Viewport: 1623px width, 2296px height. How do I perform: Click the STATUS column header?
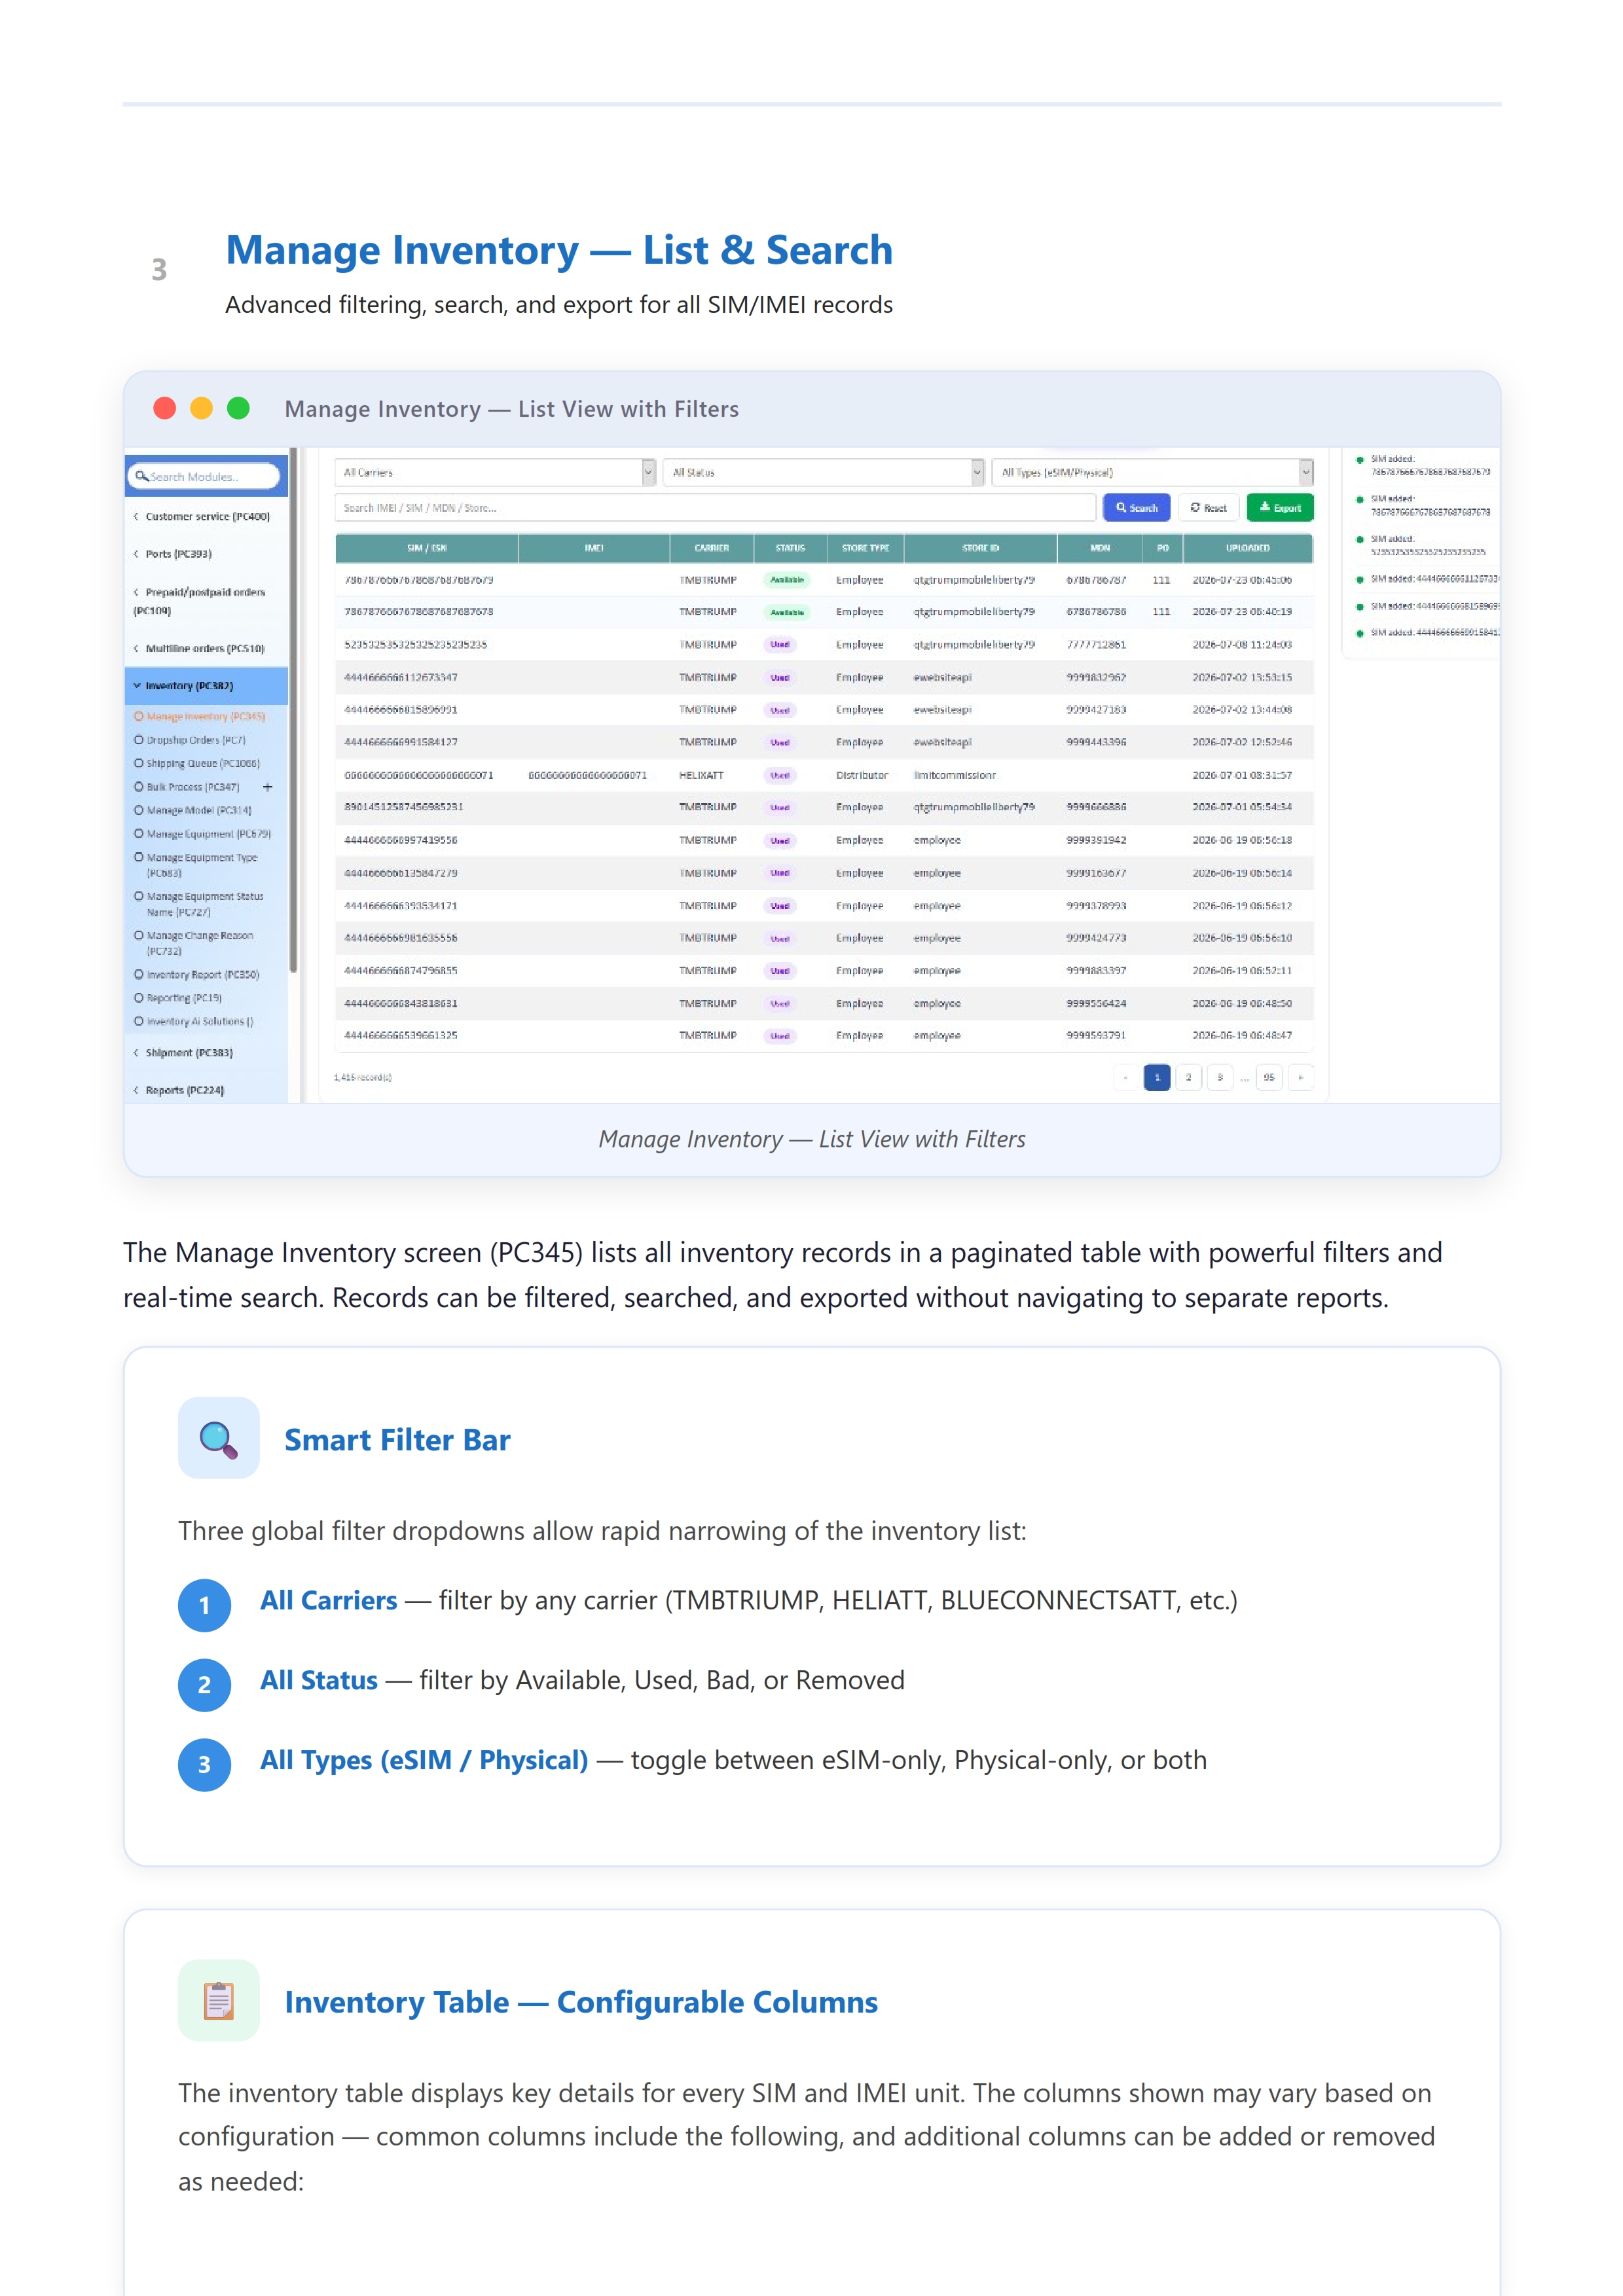point(790,548)
